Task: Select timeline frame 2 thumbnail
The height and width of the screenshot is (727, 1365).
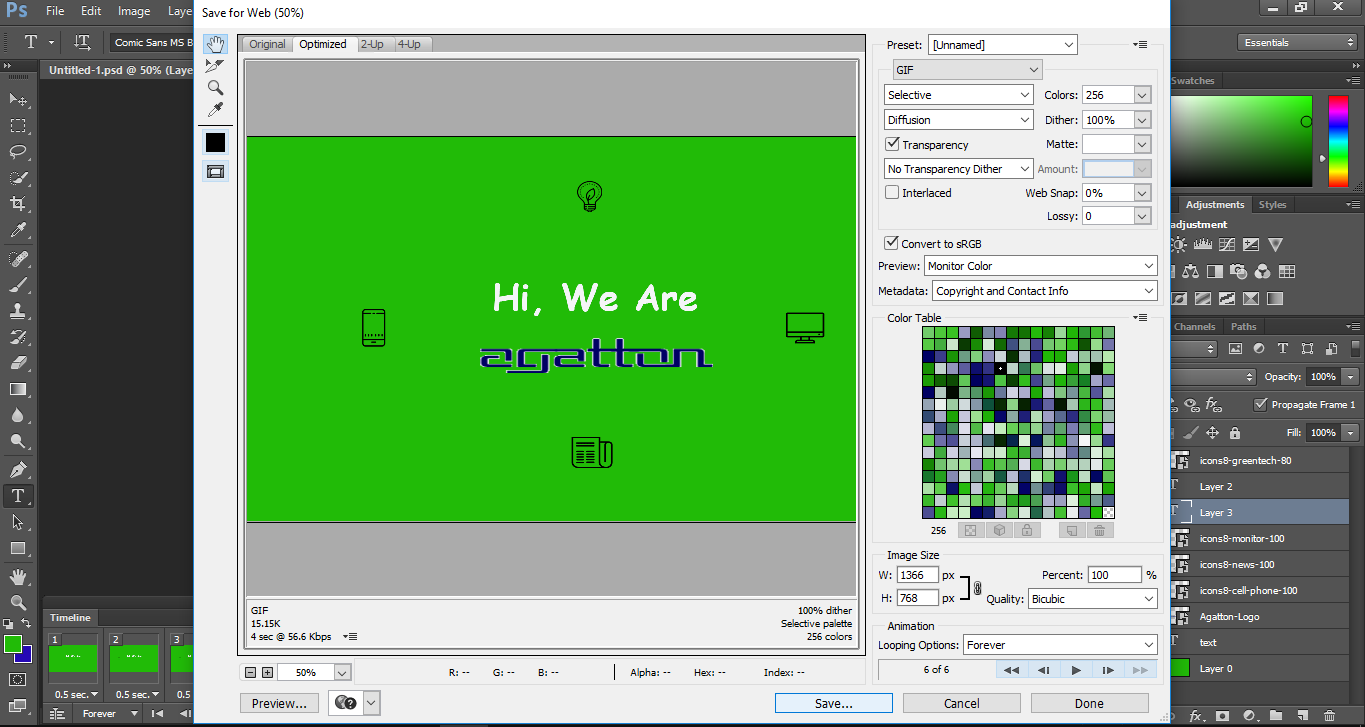Action: pyautogui.click(x=133, y=658)
